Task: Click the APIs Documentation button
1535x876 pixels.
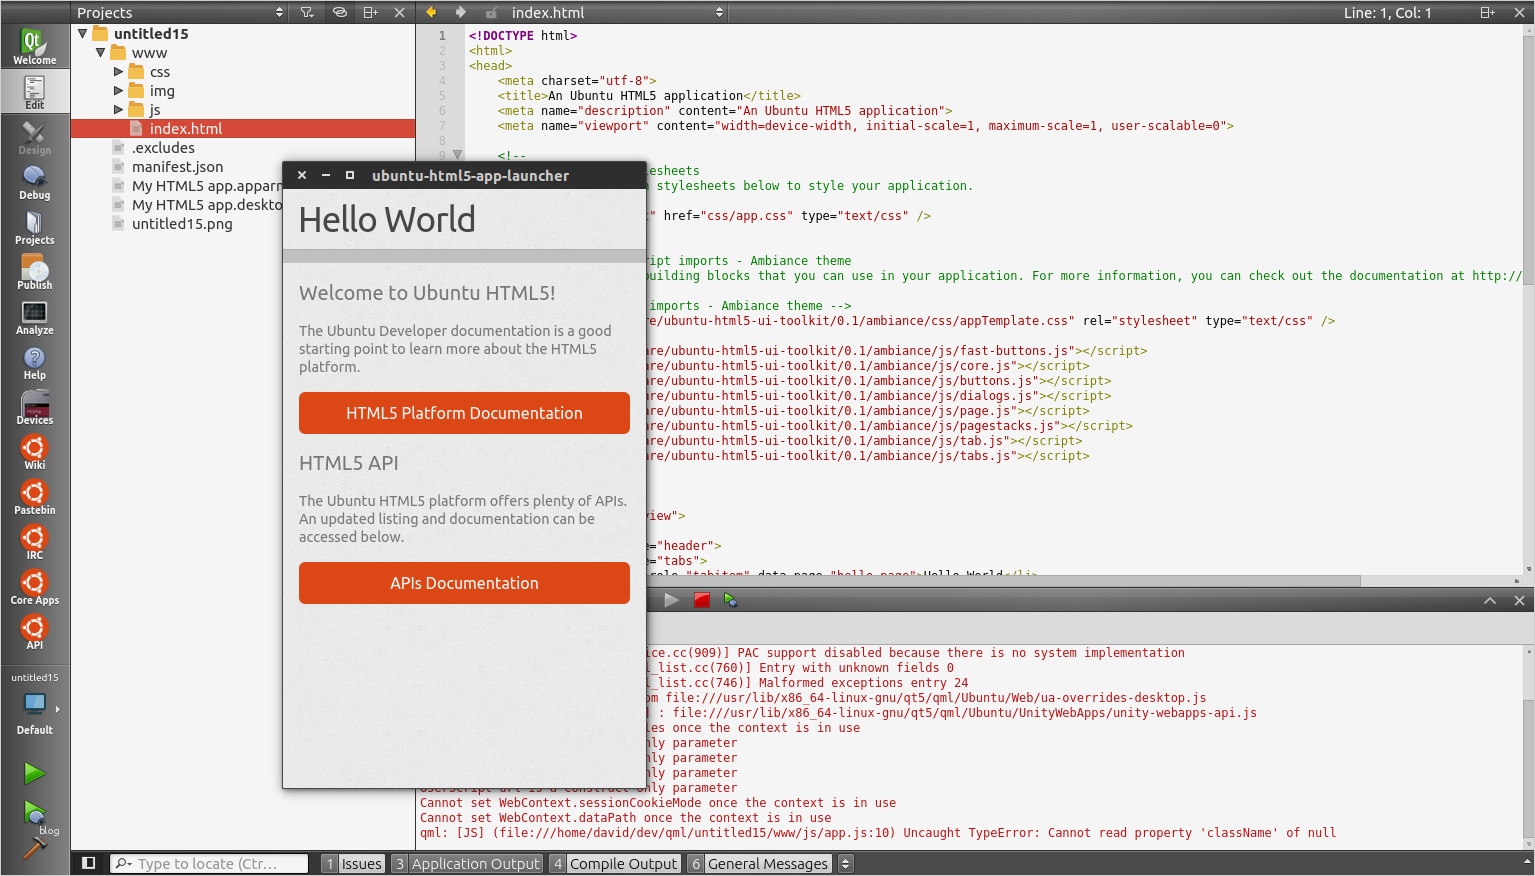Action: coord(464,583)
